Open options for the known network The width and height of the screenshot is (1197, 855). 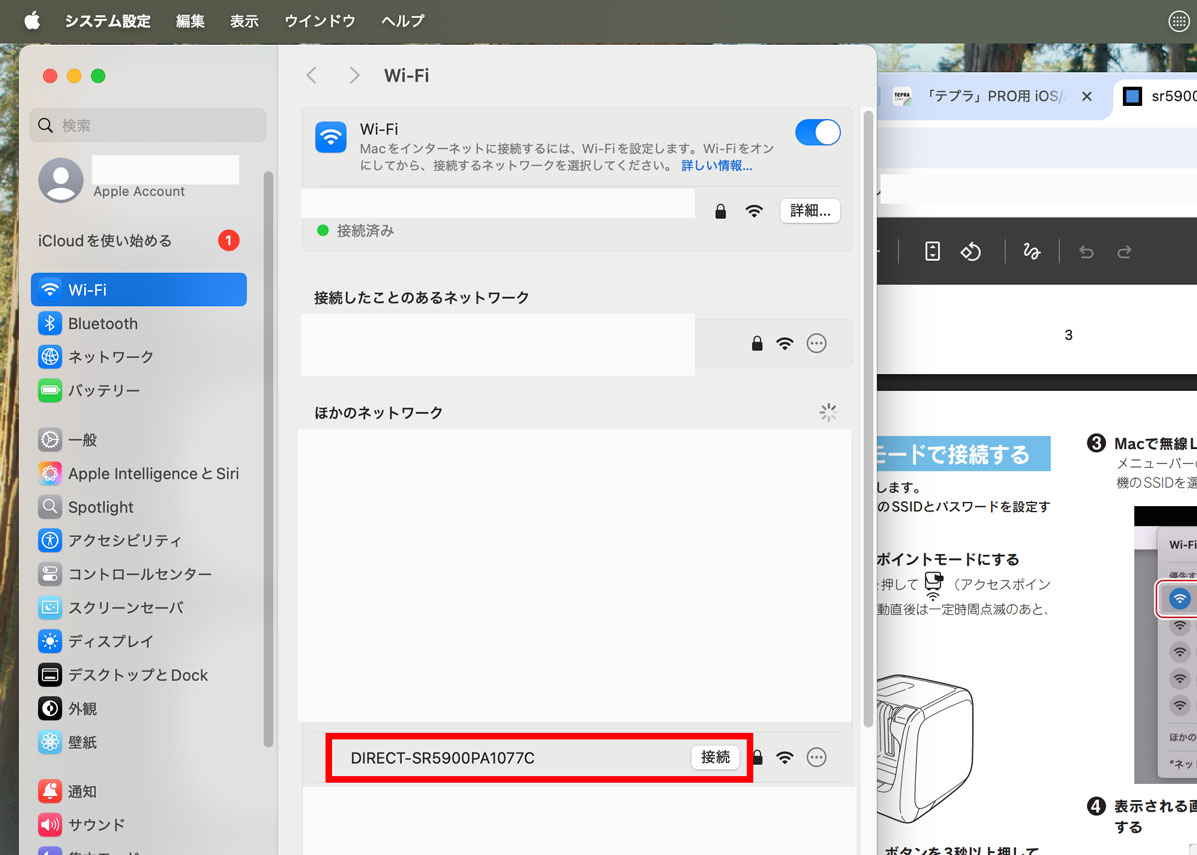click(816, 344)
